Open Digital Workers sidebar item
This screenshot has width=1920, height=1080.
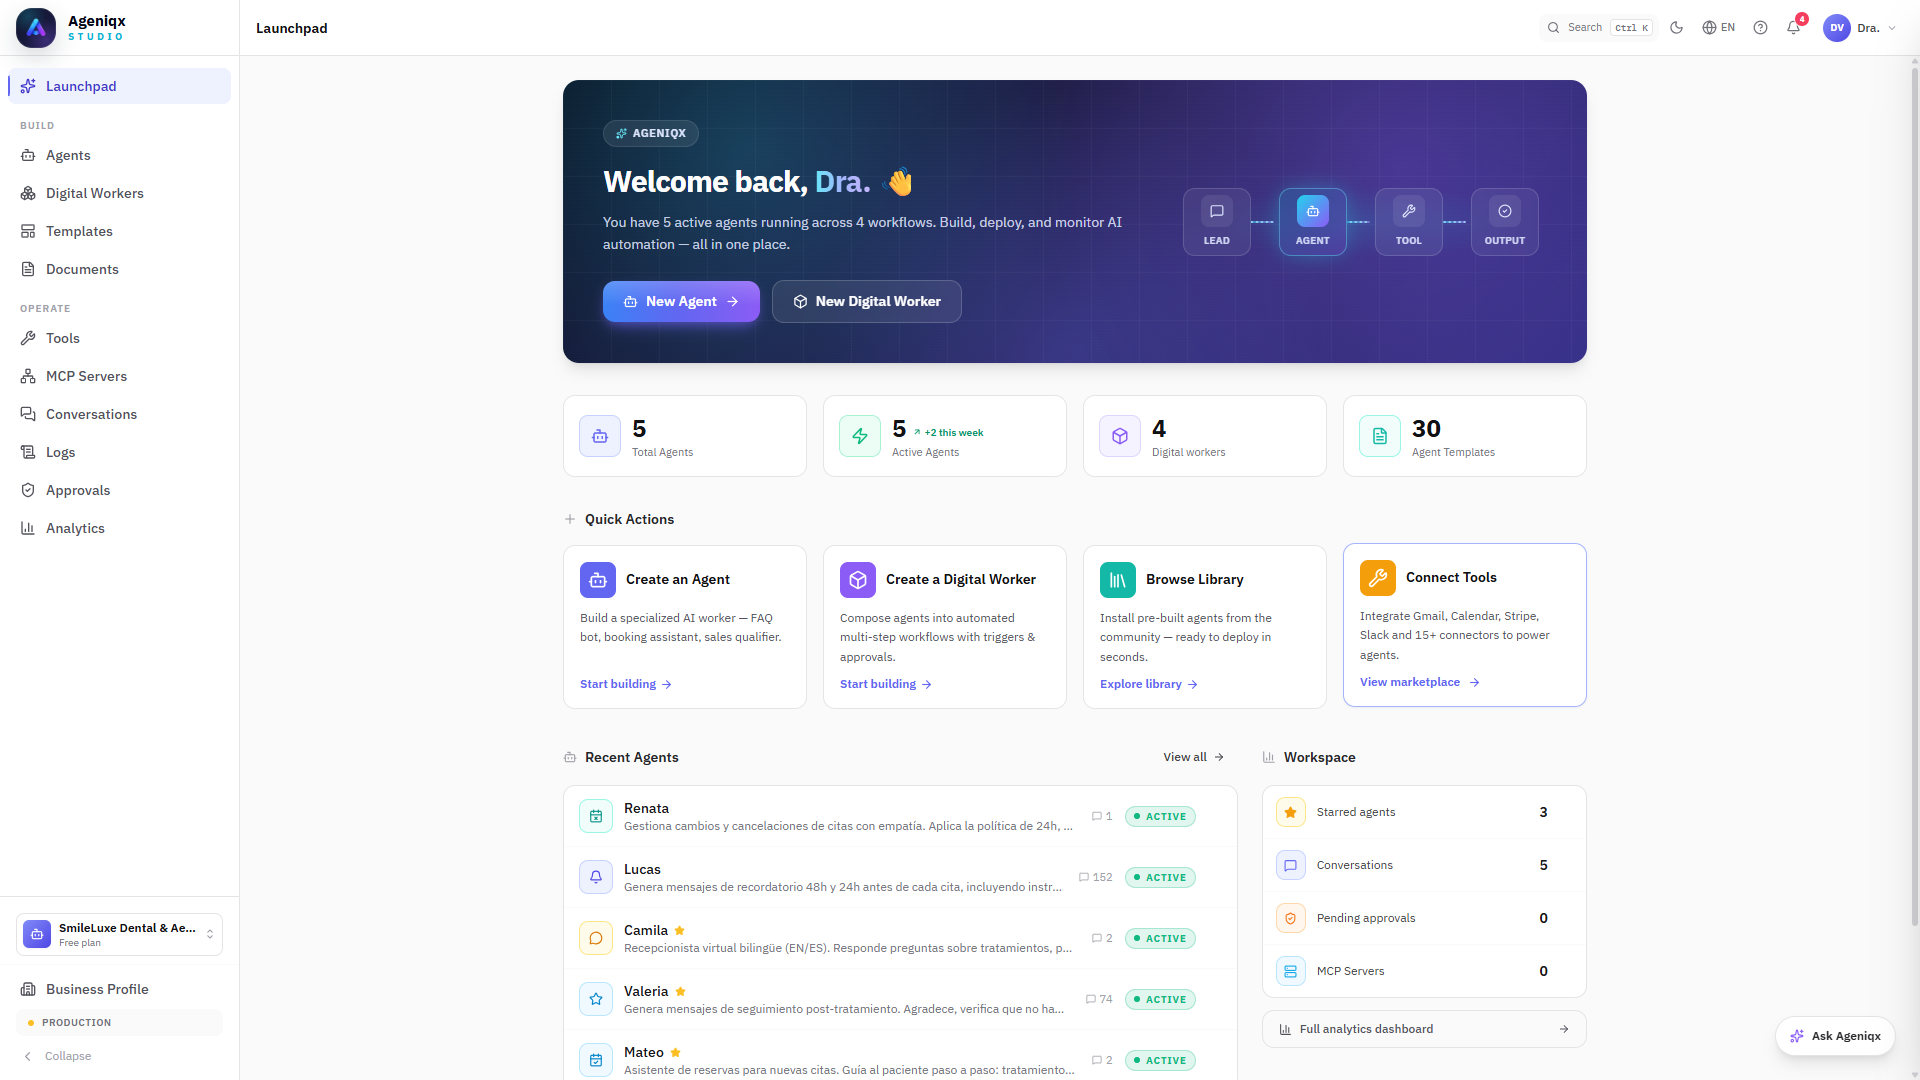[119, 193]
